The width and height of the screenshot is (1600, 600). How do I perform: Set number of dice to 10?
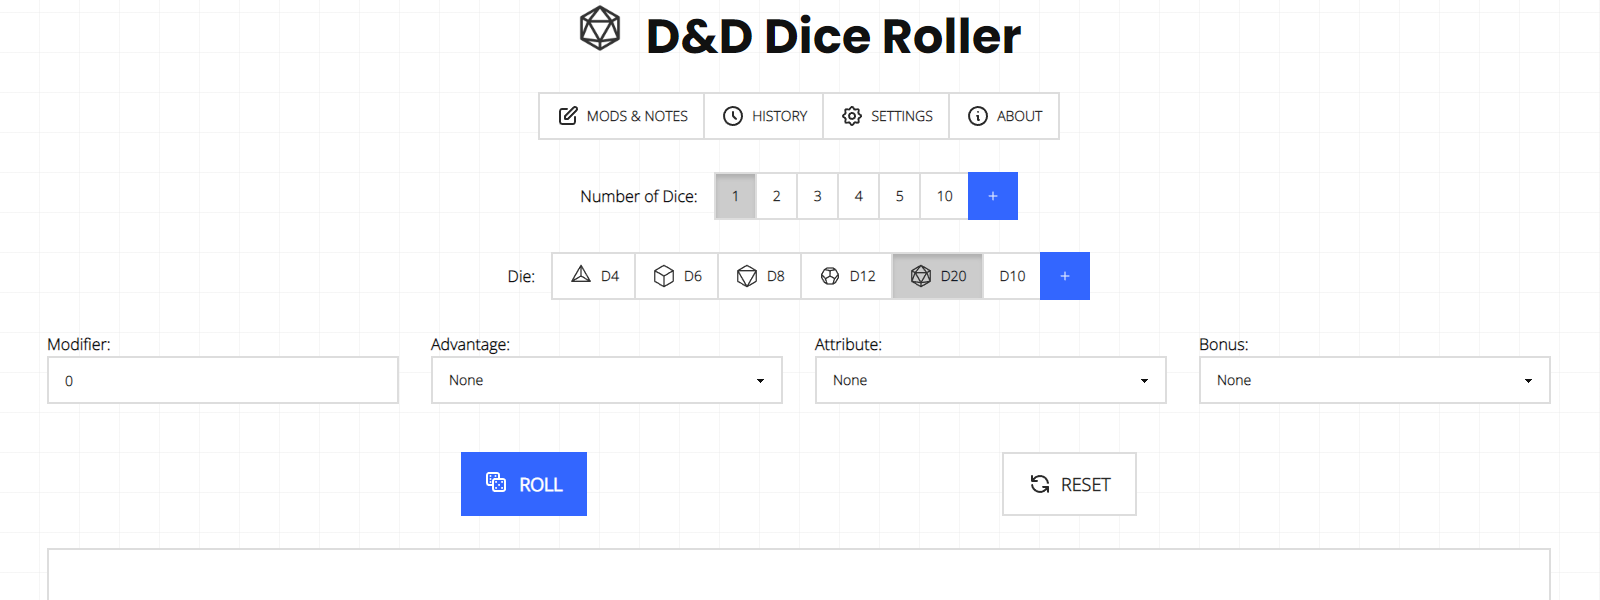click(944, 196)
